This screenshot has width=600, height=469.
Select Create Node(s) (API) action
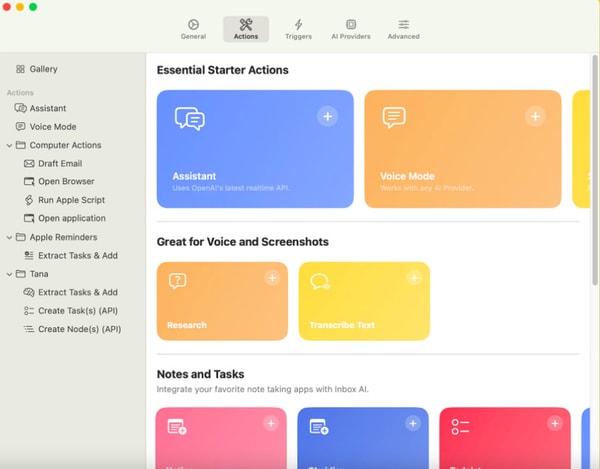pyautogui.click(x=79, y=329)
